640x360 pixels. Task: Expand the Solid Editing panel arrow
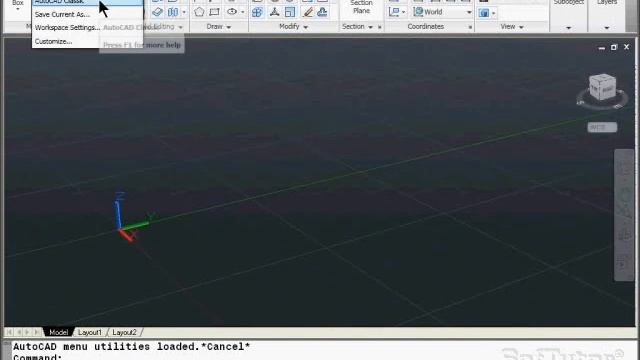click(180, 27)
